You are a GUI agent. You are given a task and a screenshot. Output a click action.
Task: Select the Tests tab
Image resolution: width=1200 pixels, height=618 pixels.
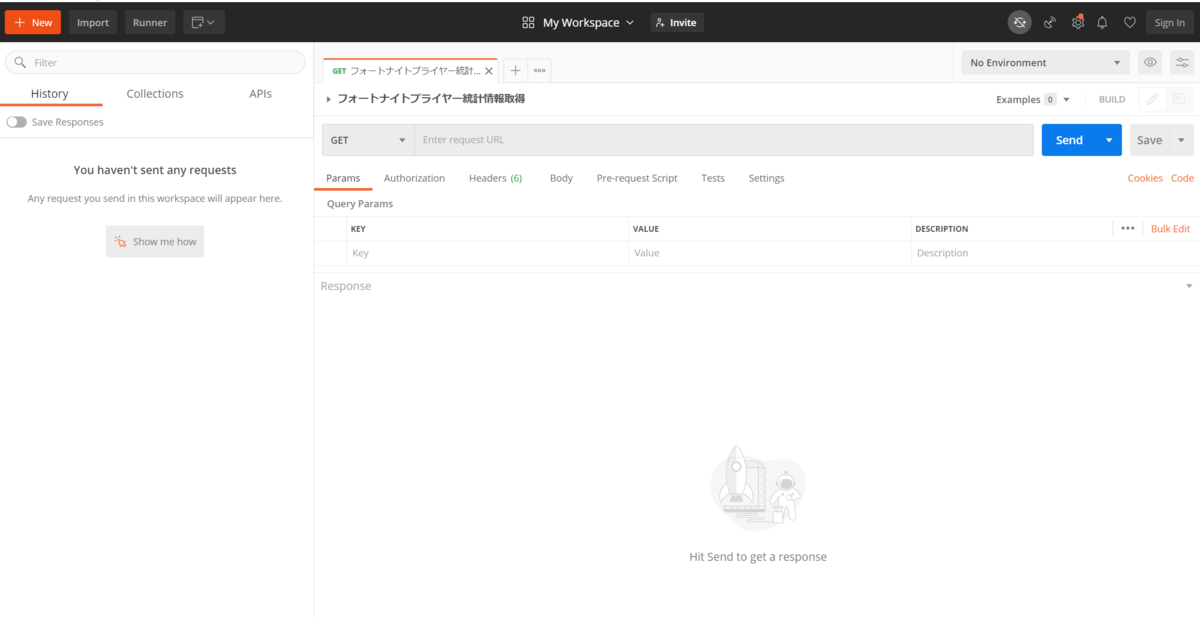coord(713,178)
